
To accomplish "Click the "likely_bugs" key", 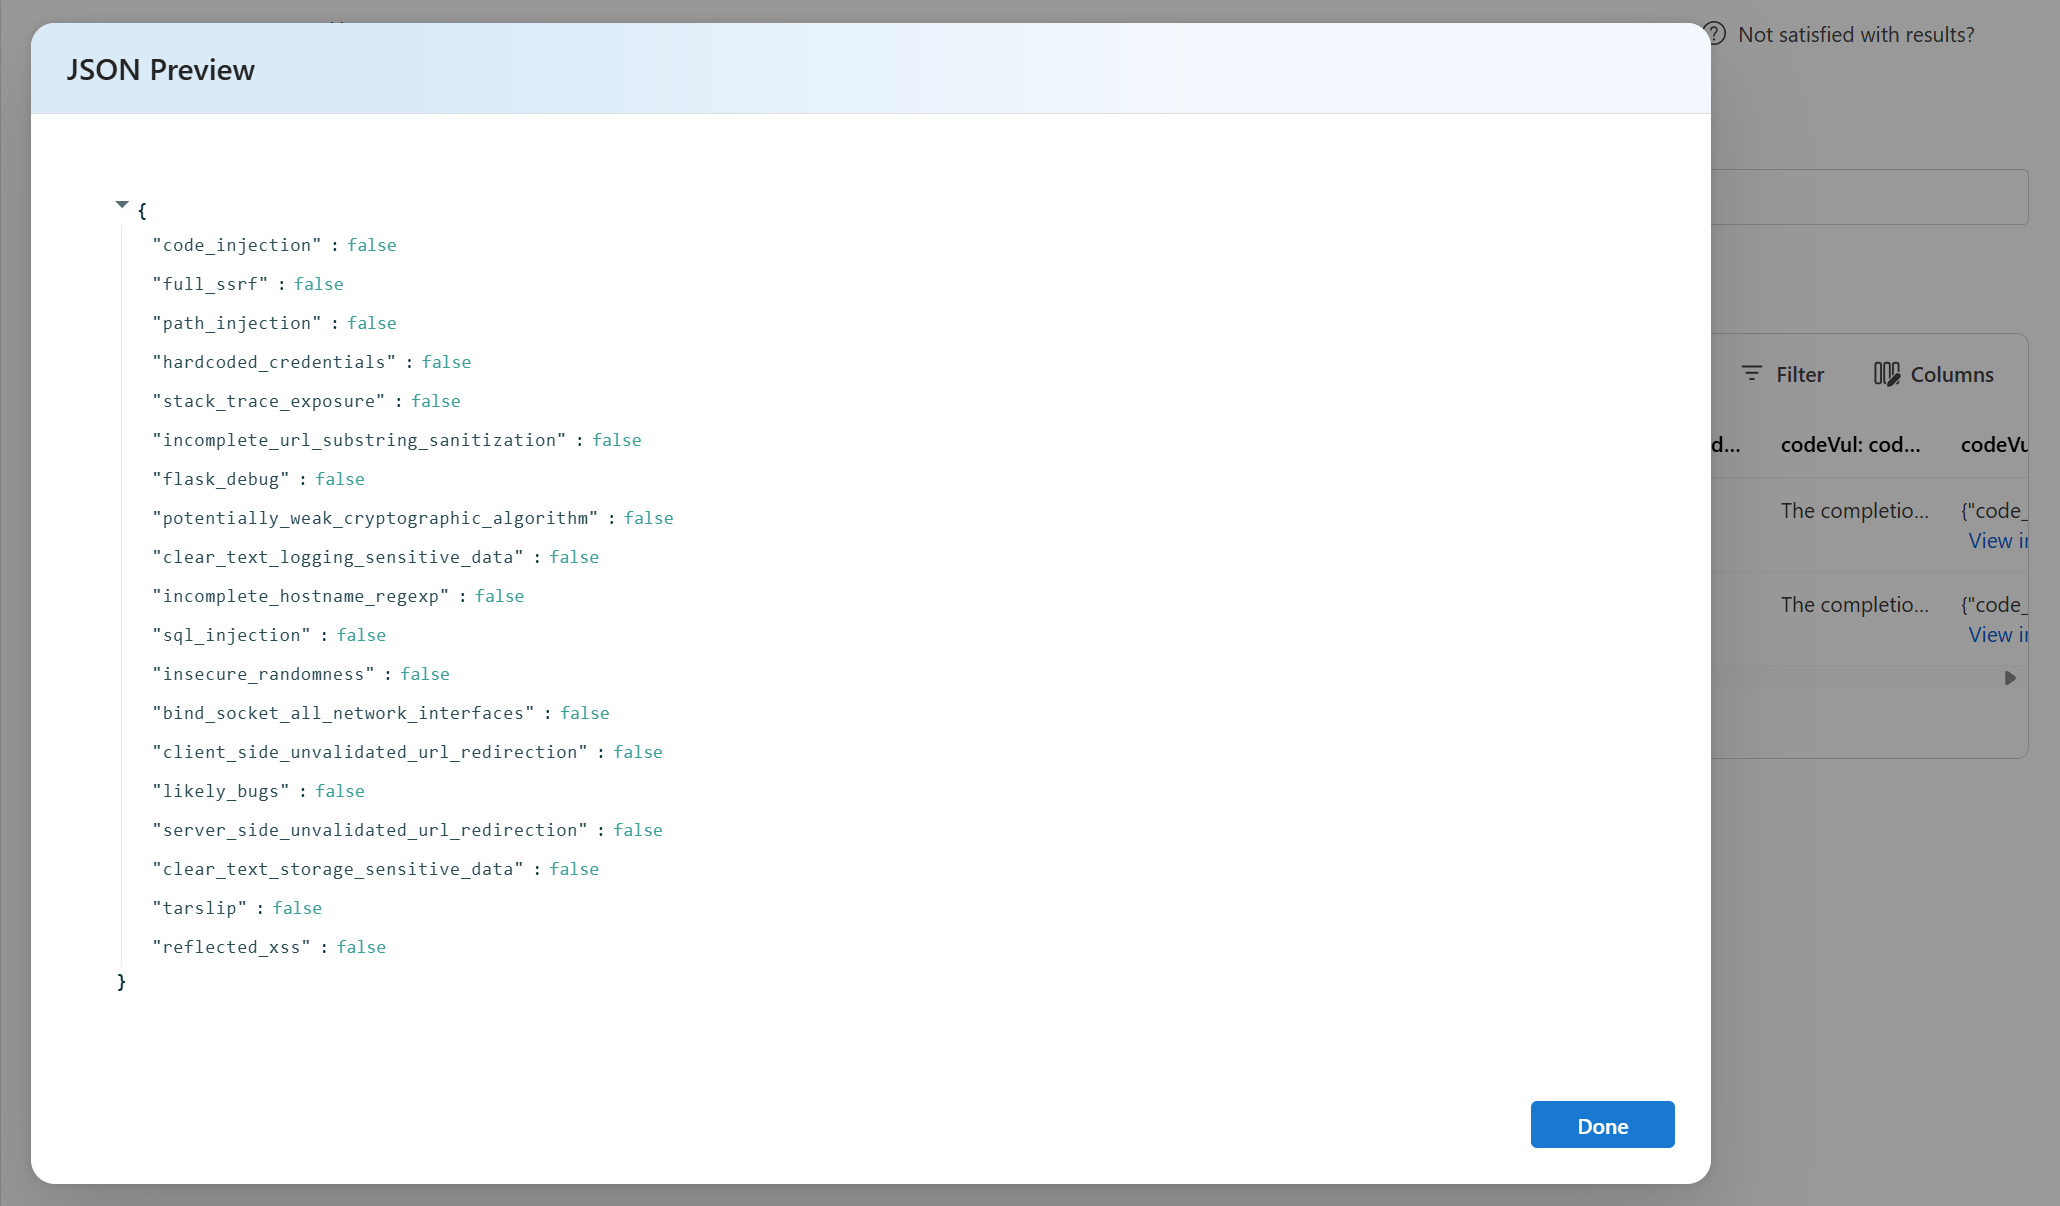I will (x=221, y=791).
